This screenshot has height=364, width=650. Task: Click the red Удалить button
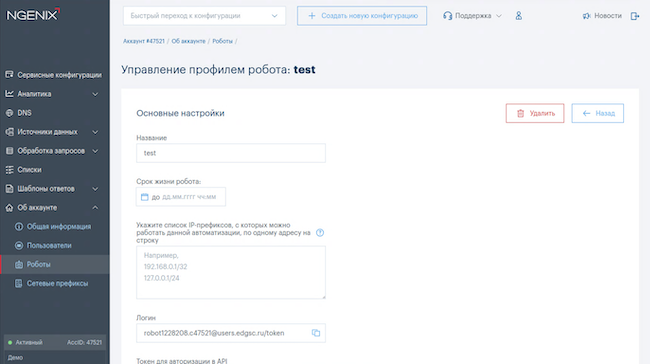[x=535, y=113]
